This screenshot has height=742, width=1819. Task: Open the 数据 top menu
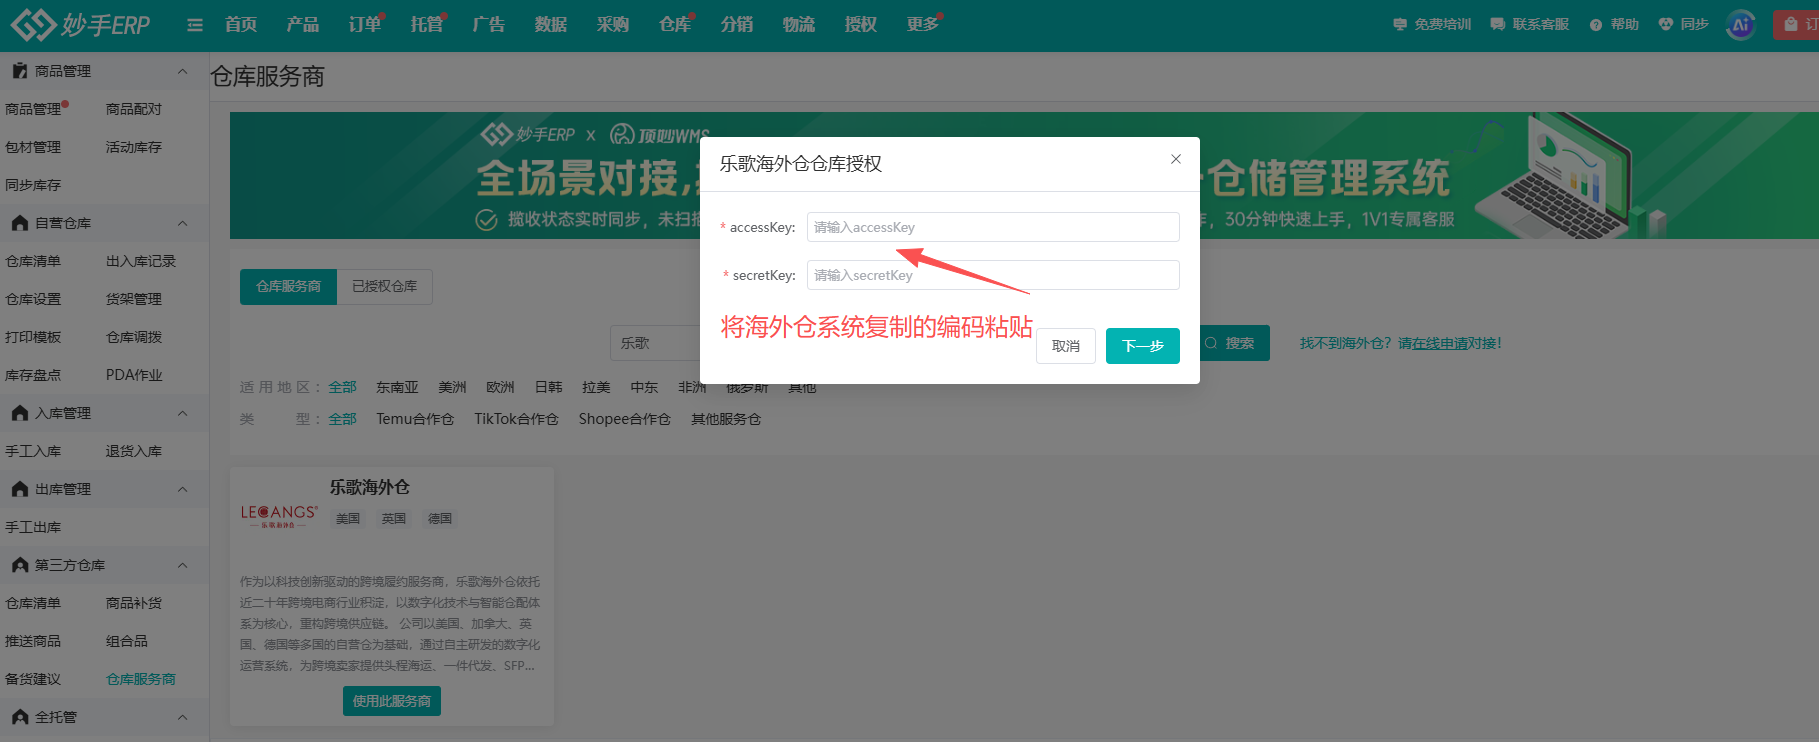[x=551, y=25]
